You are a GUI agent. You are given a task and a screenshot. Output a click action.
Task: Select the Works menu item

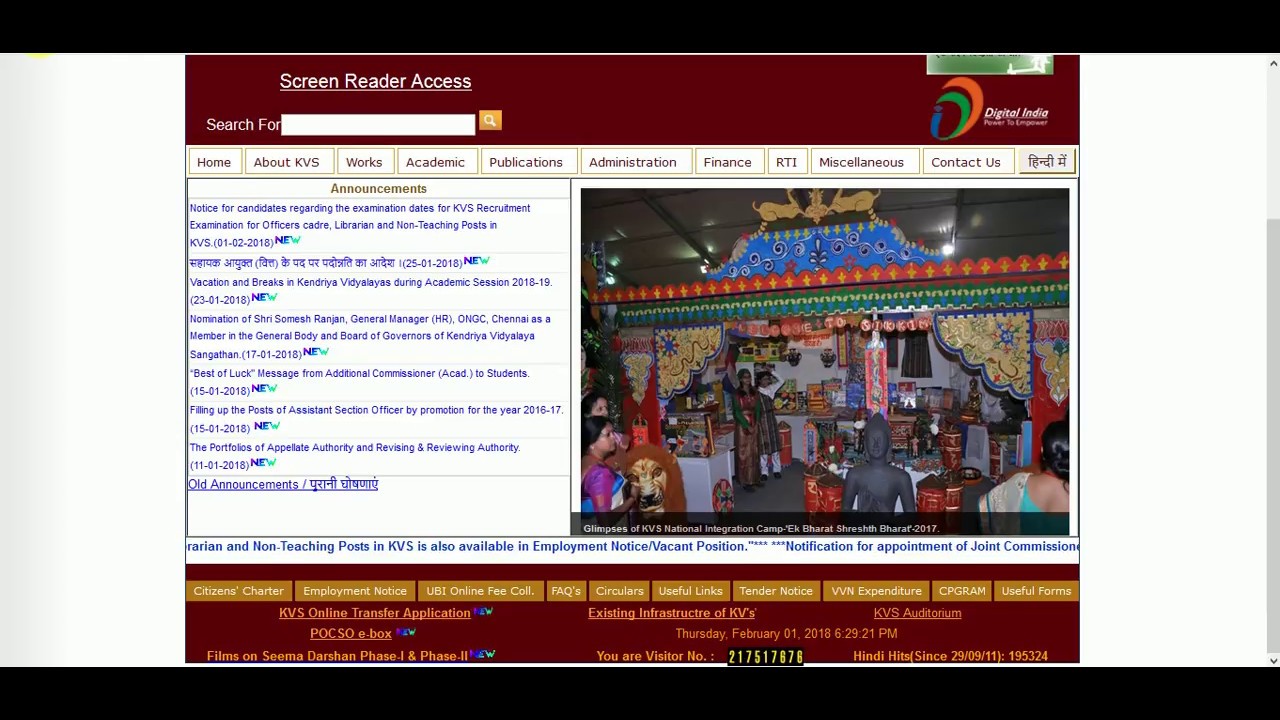(364, 162)
